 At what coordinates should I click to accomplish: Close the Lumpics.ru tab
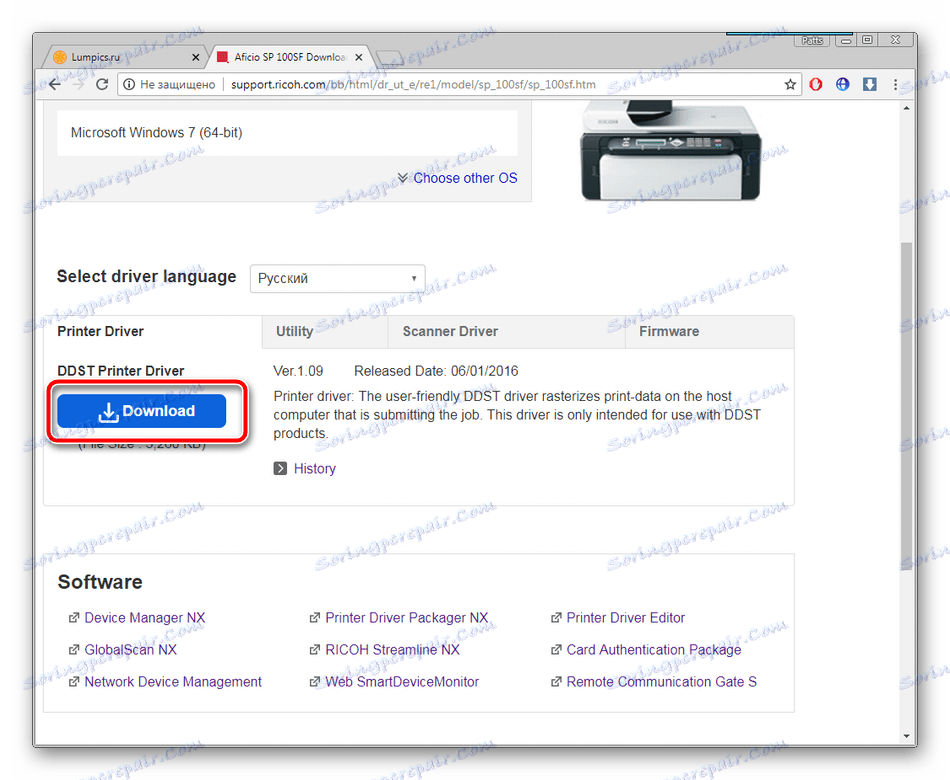[196, 57]
